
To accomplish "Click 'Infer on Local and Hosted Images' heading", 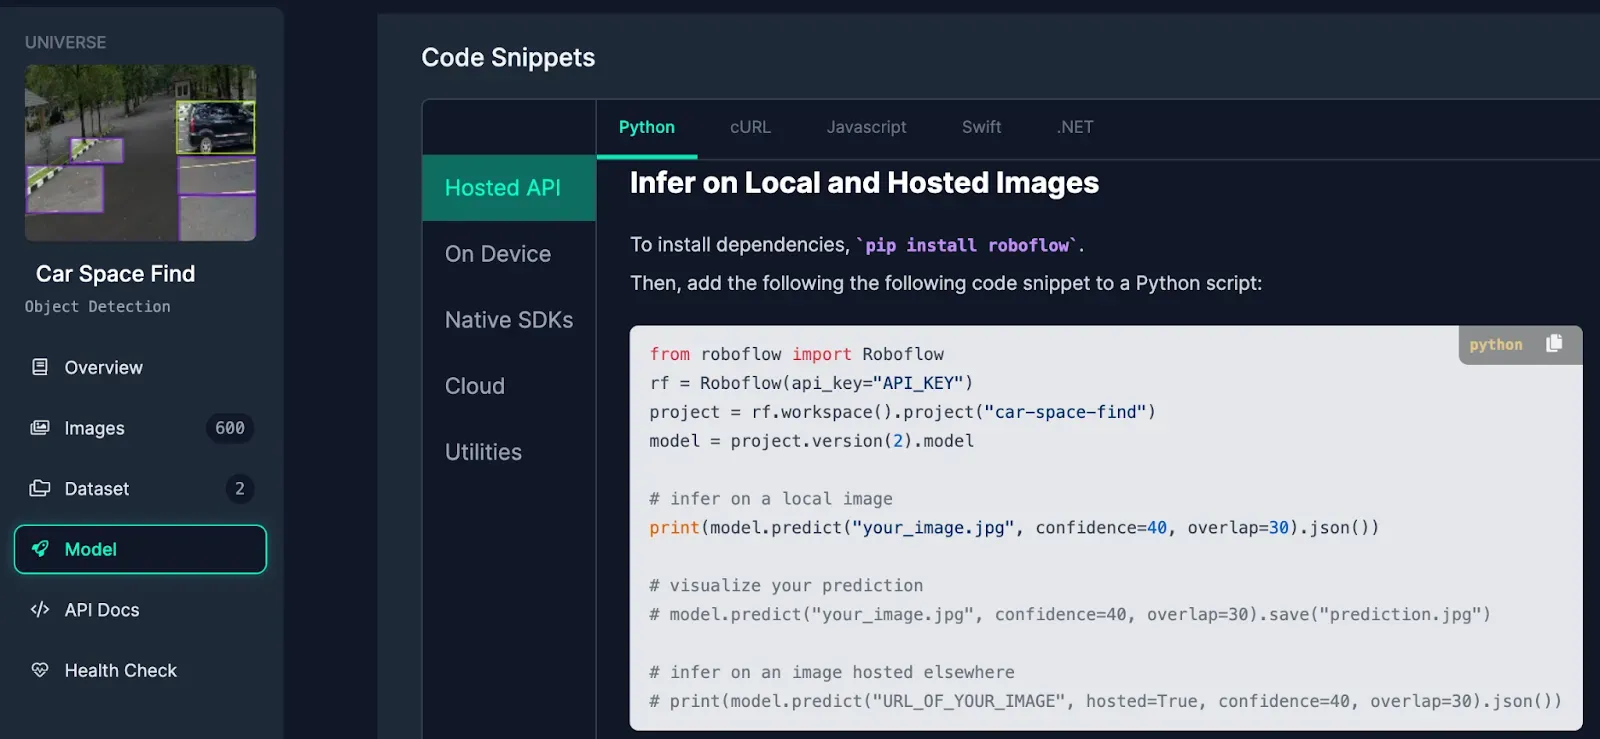I will tap(864, 183).
